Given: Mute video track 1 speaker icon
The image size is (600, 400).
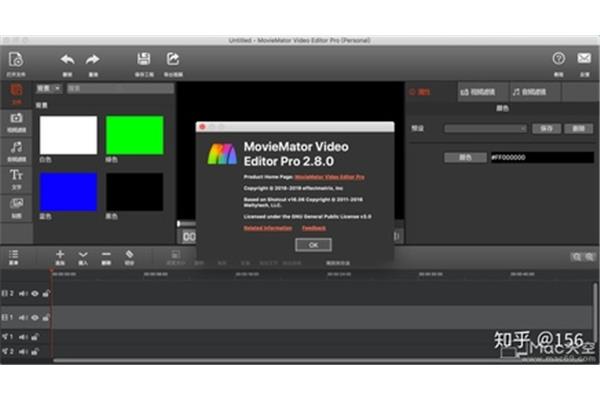Looking at the screenshot, I should [23, 317].
